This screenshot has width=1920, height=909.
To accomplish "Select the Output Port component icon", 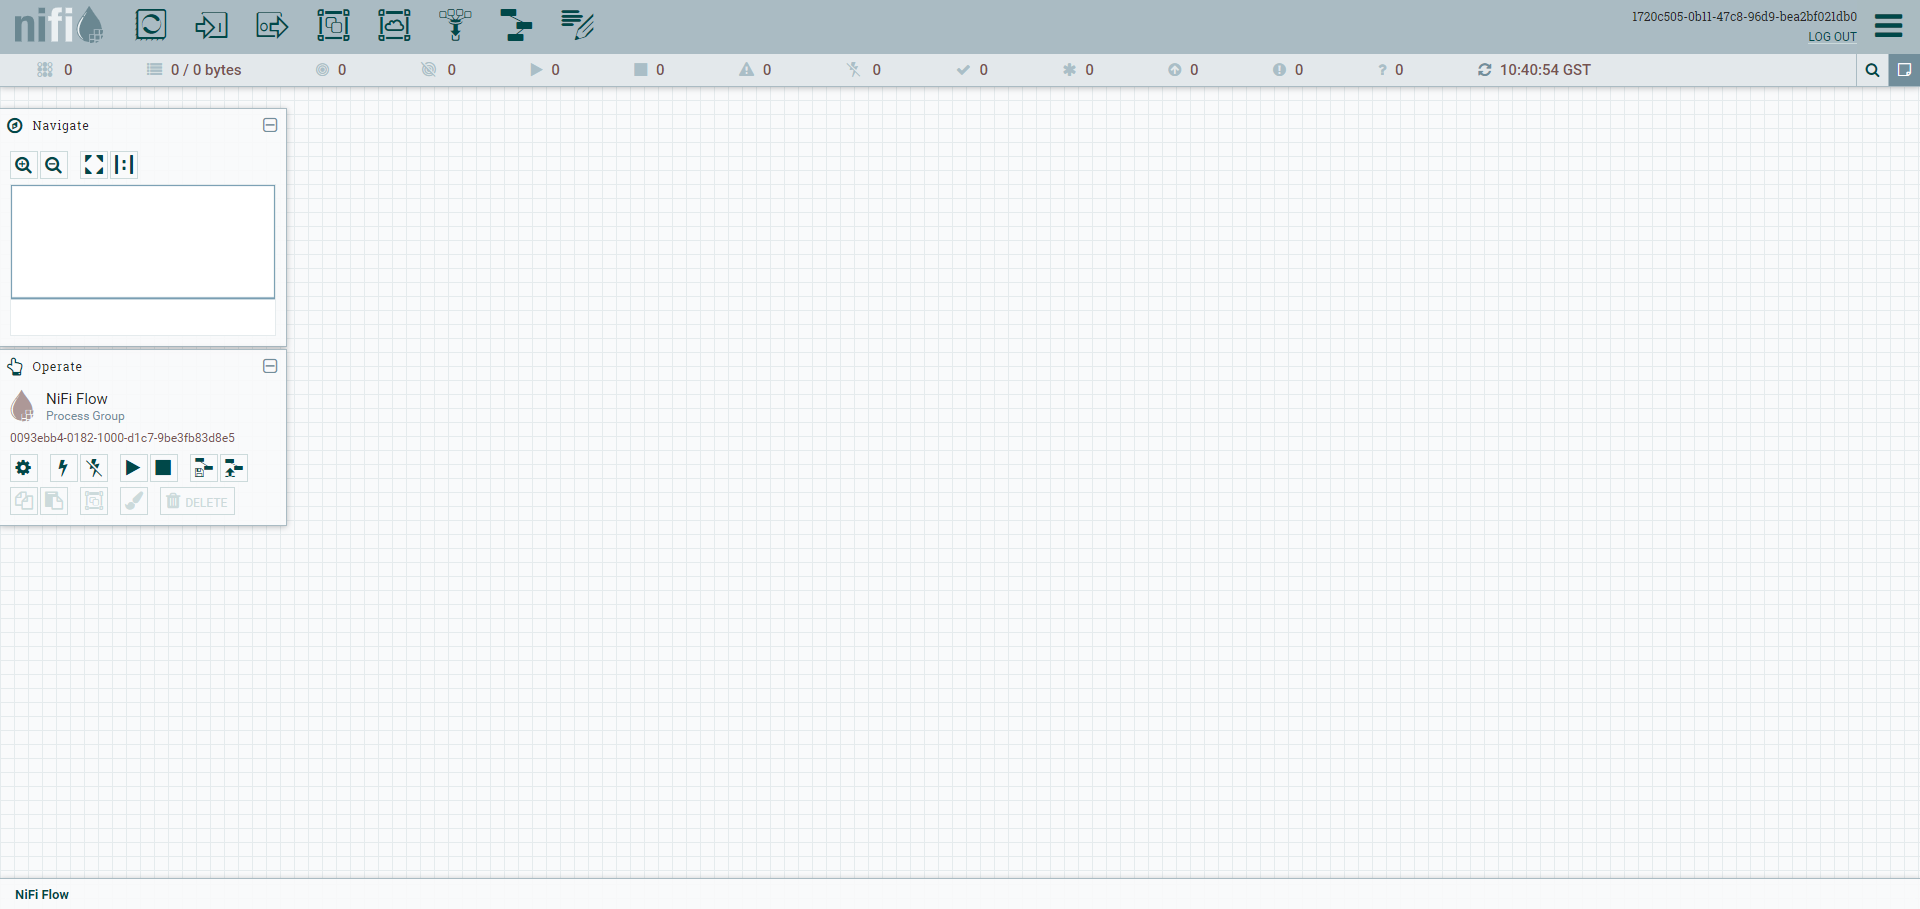I will (272, 25).
